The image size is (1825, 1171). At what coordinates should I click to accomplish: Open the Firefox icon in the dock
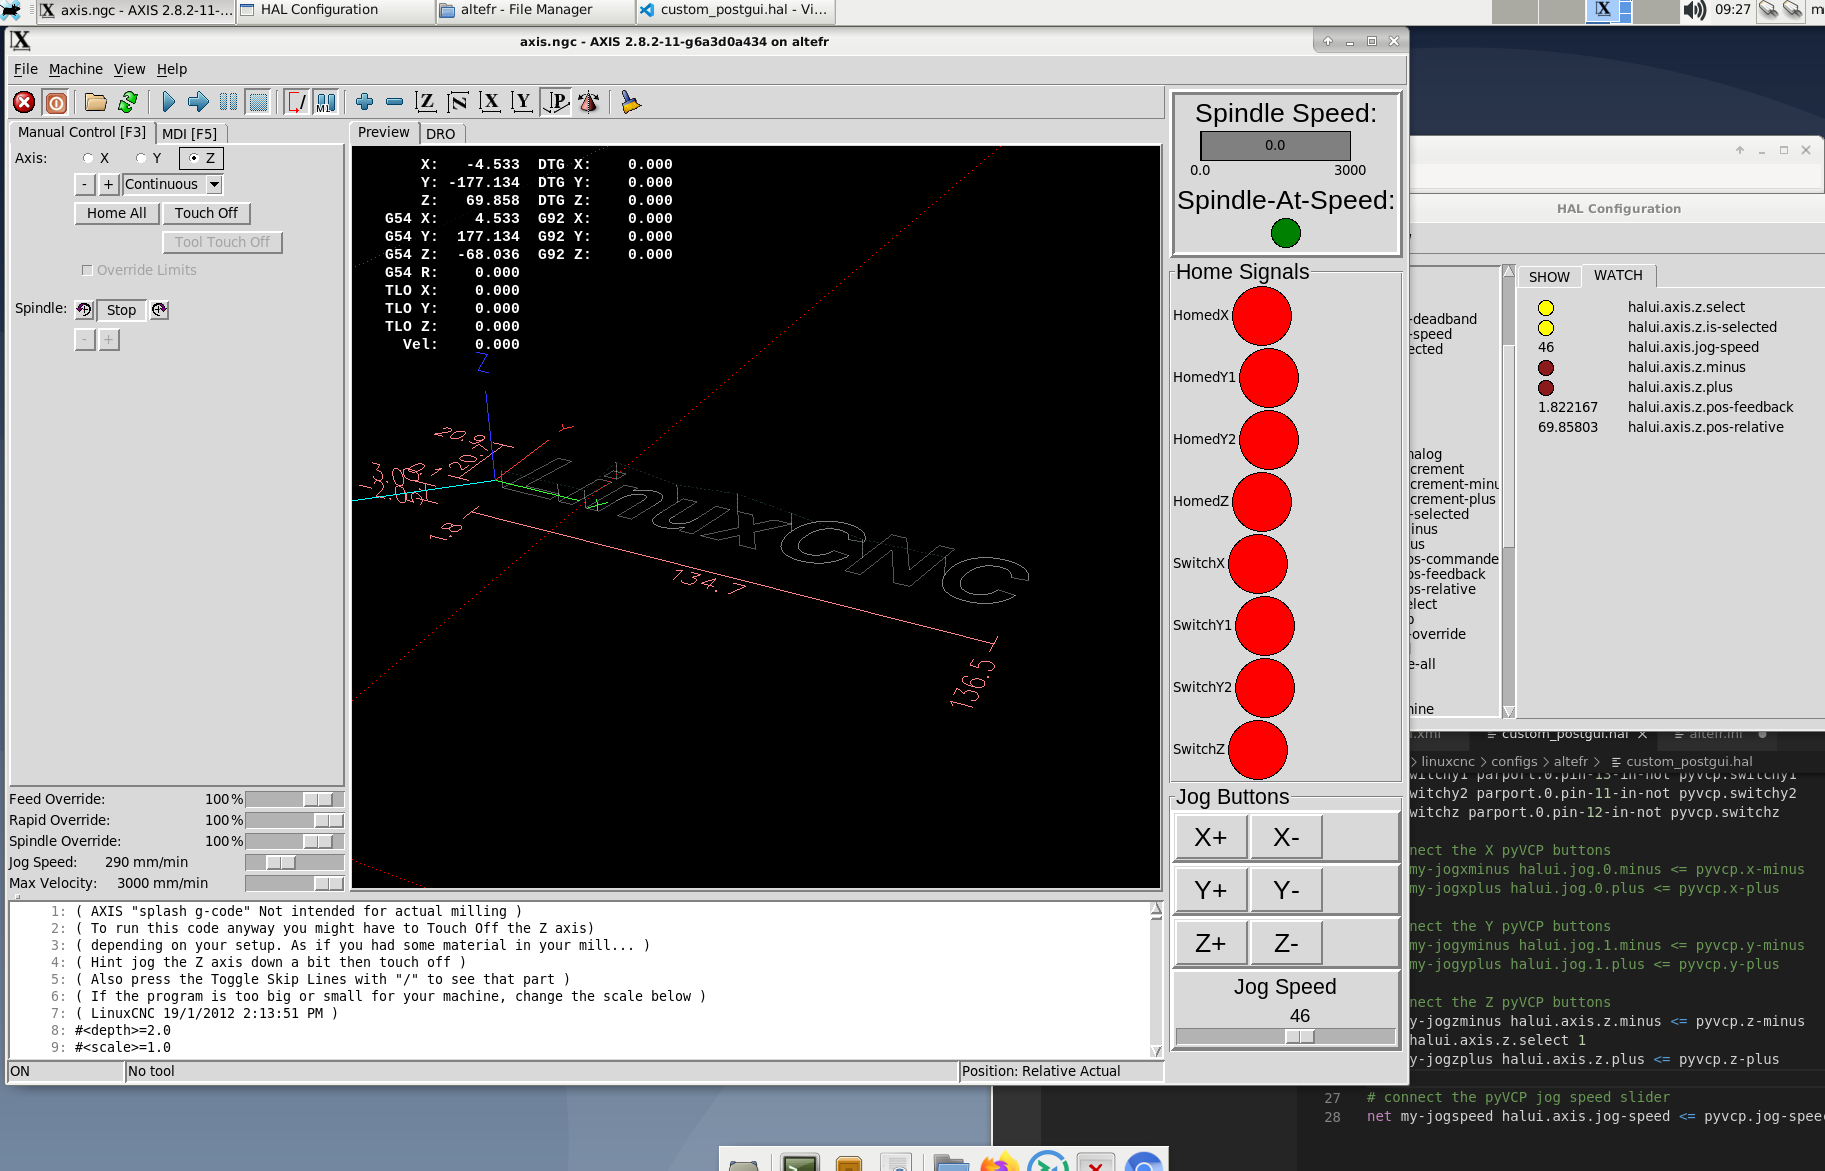998,1163
